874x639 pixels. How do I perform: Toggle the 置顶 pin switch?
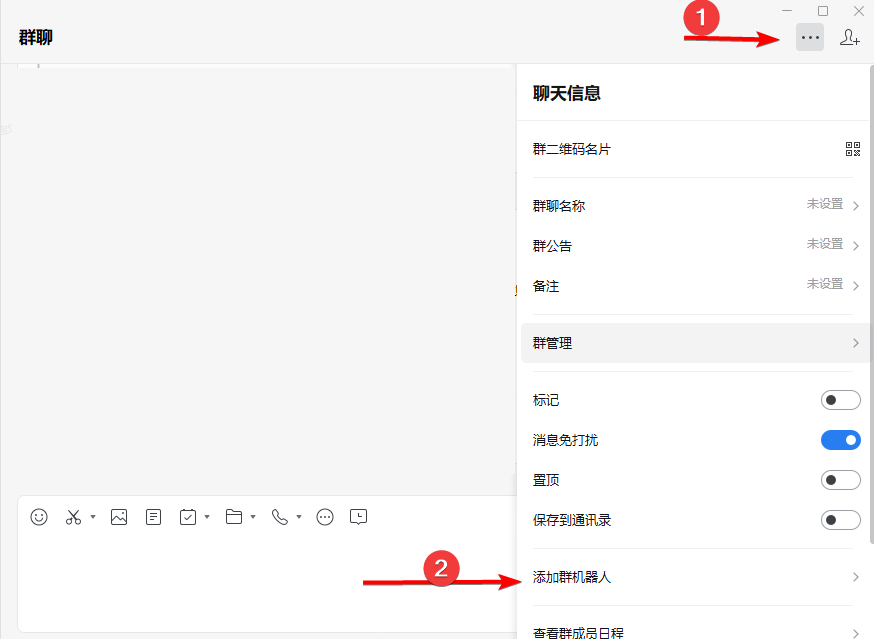[x=840, y=480]
